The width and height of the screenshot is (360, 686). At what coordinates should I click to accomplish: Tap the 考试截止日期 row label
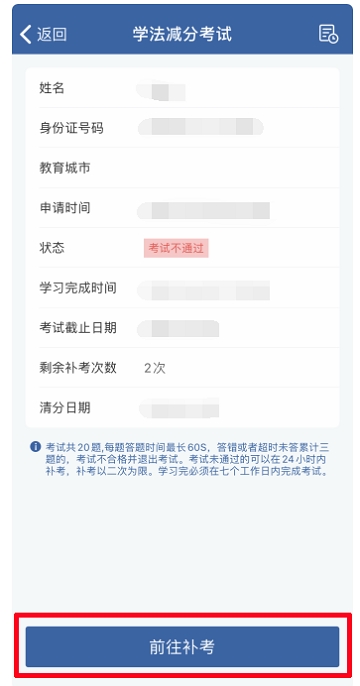[x=78, y=328]
